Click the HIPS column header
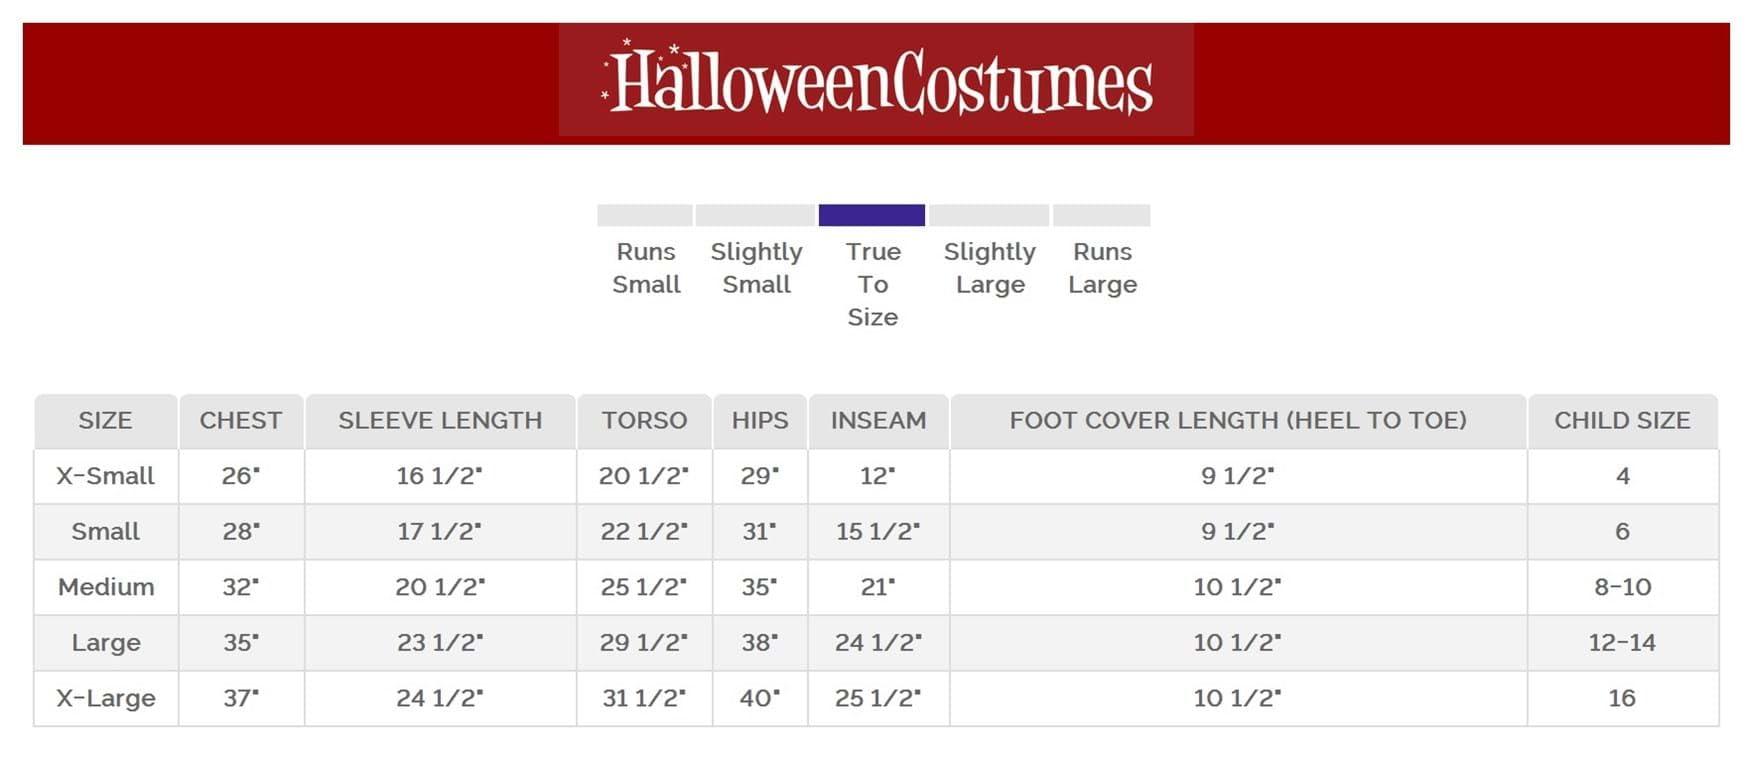This screenshot has height=760, width=1750. pyautogui.click(x=760, y=421)
